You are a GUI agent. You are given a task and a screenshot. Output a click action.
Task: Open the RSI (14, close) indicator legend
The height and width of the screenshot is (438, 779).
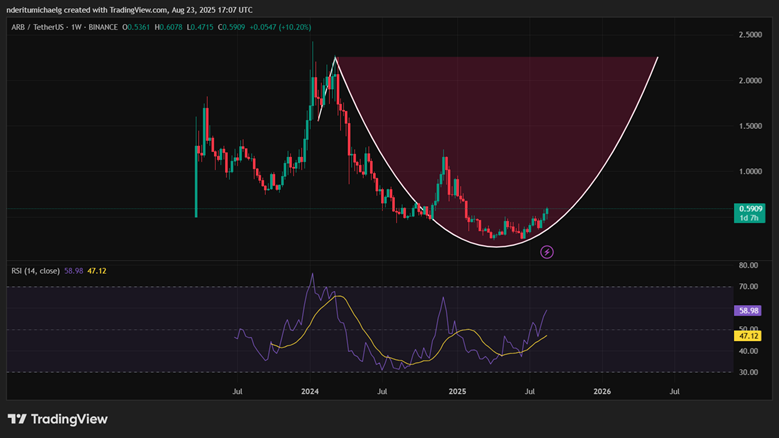click(x=37, y=269)
